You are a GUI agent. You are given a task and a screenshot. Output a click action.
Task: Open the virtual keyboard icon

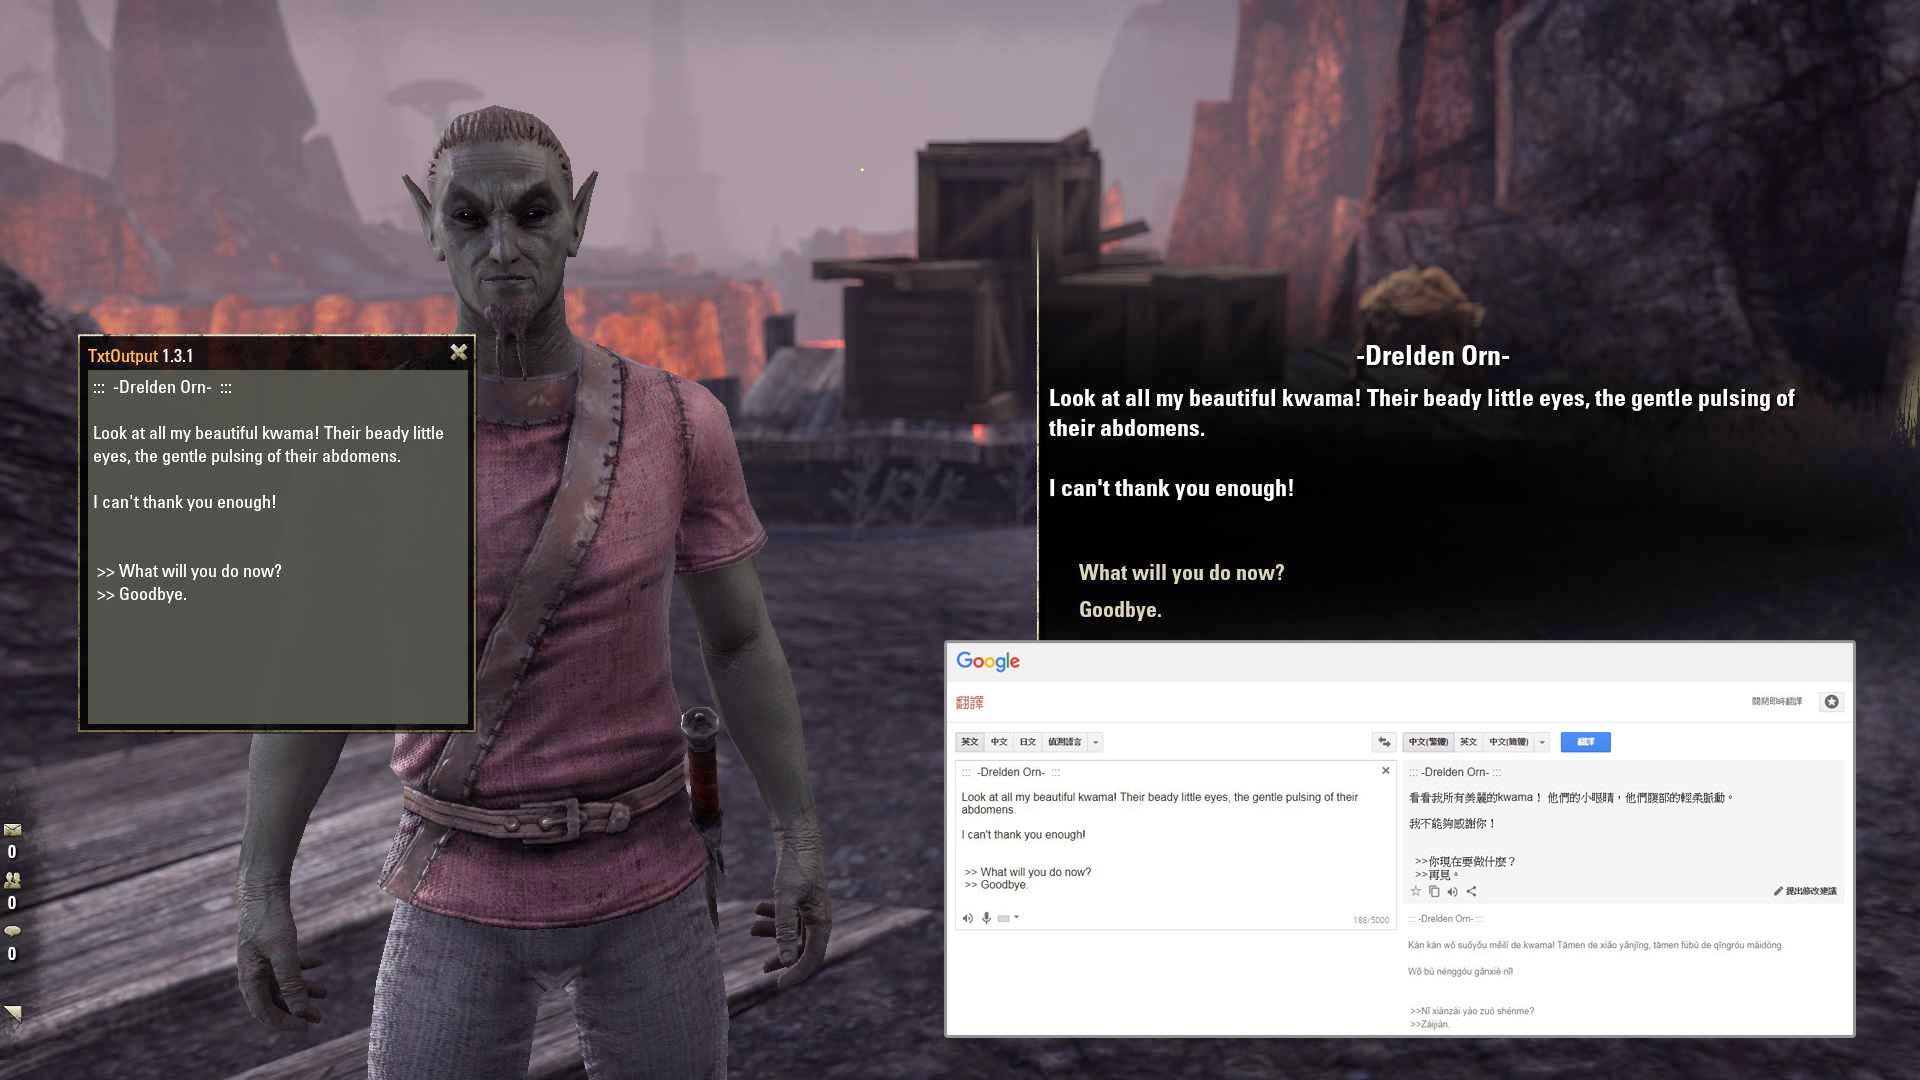point(1003,918)
